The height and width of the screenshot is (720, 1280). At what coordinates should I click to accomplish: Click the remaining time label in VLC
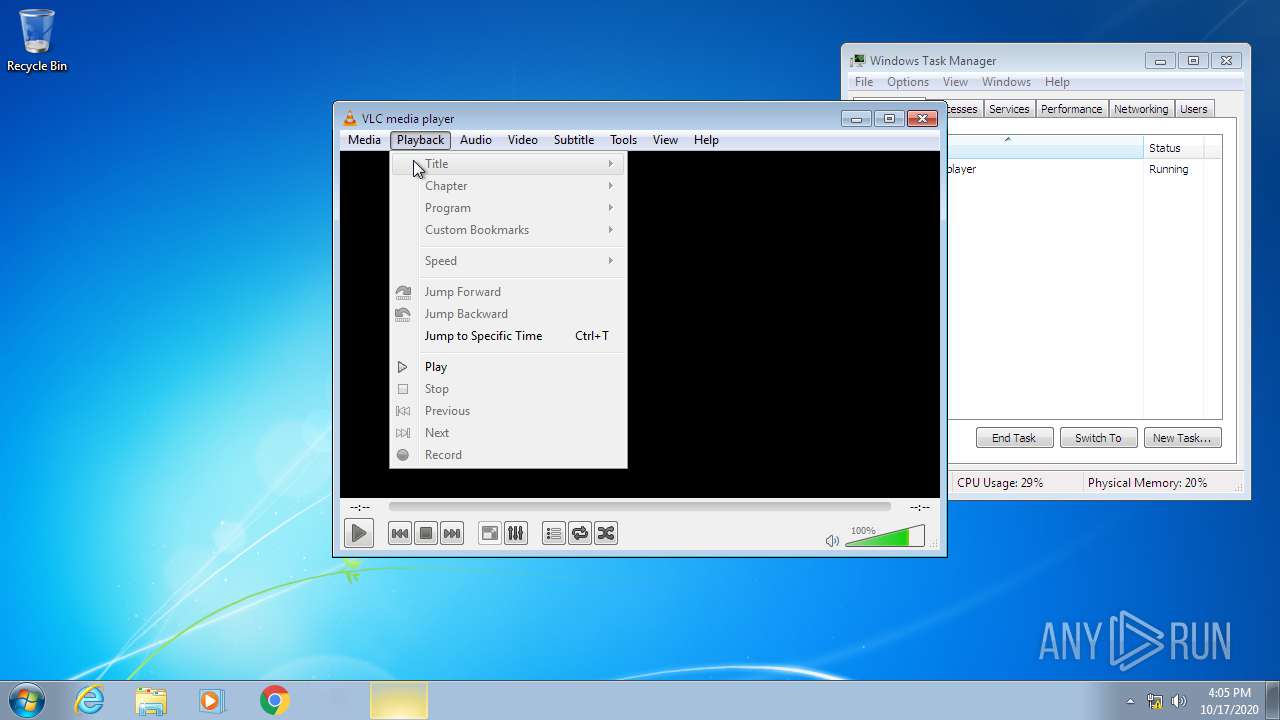click(x=920, y=508)
